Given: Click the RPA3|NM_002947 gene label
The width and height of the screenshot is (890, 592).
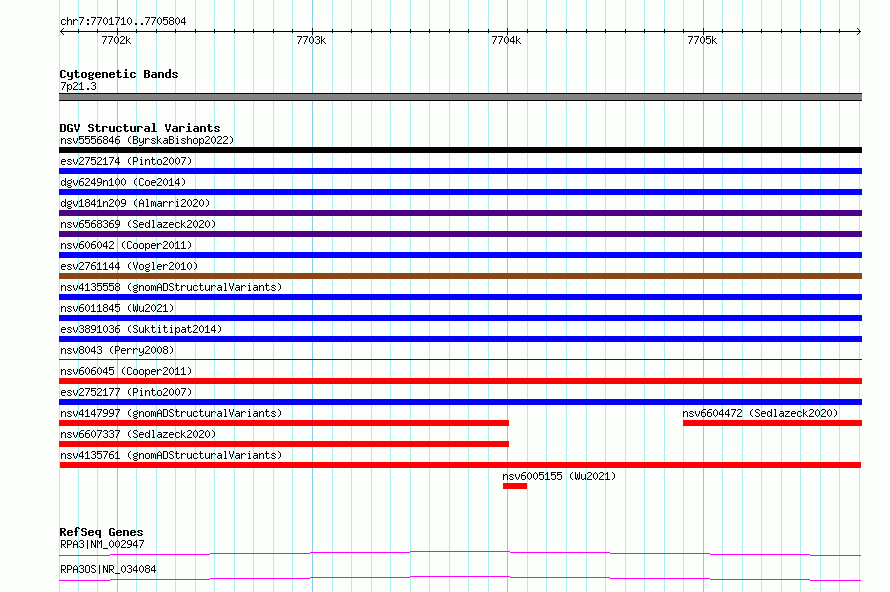Looking at the screenshot, I should (102, 544).
